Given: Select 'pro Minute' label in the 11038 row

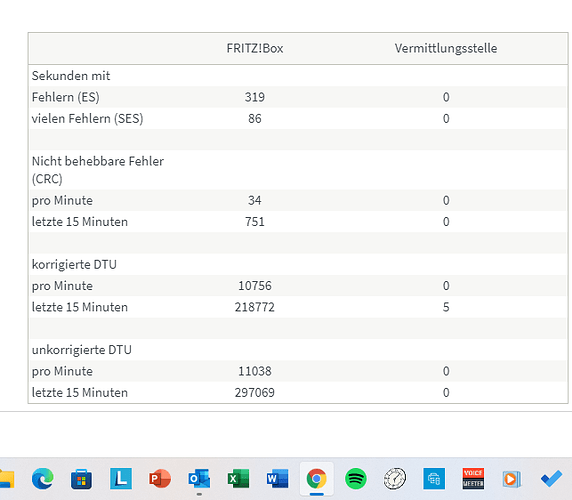Looking at the screenshot, I should [62, 371].
